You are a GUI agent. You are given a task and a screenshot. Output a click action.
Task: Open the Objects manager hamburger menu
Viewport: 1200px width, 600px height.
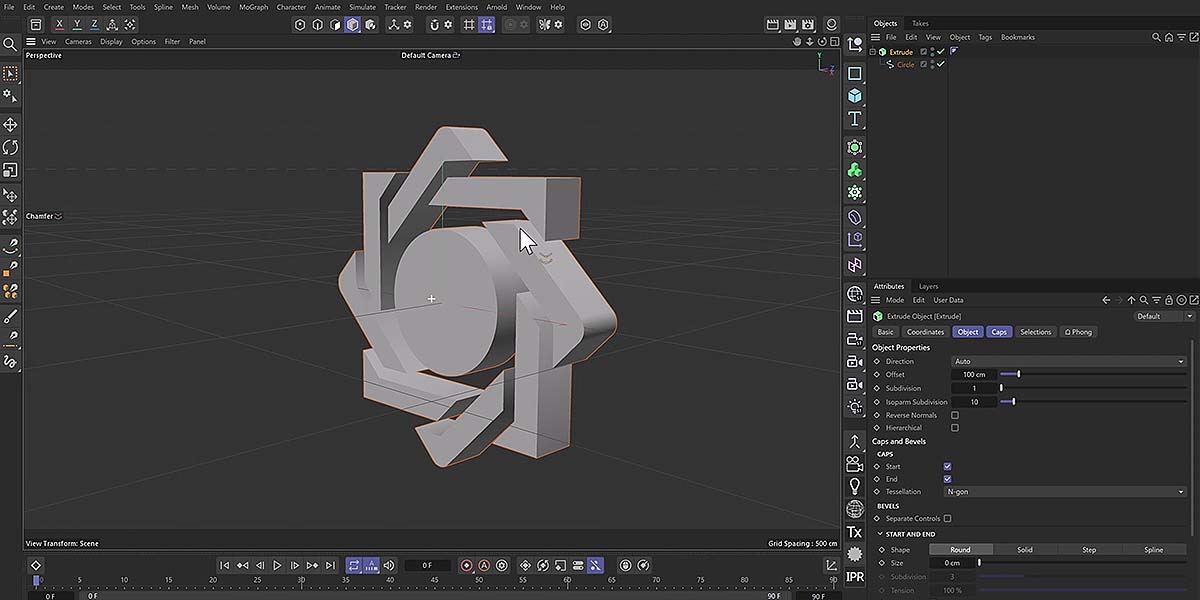pyautogui.click(x=875, y=37)
